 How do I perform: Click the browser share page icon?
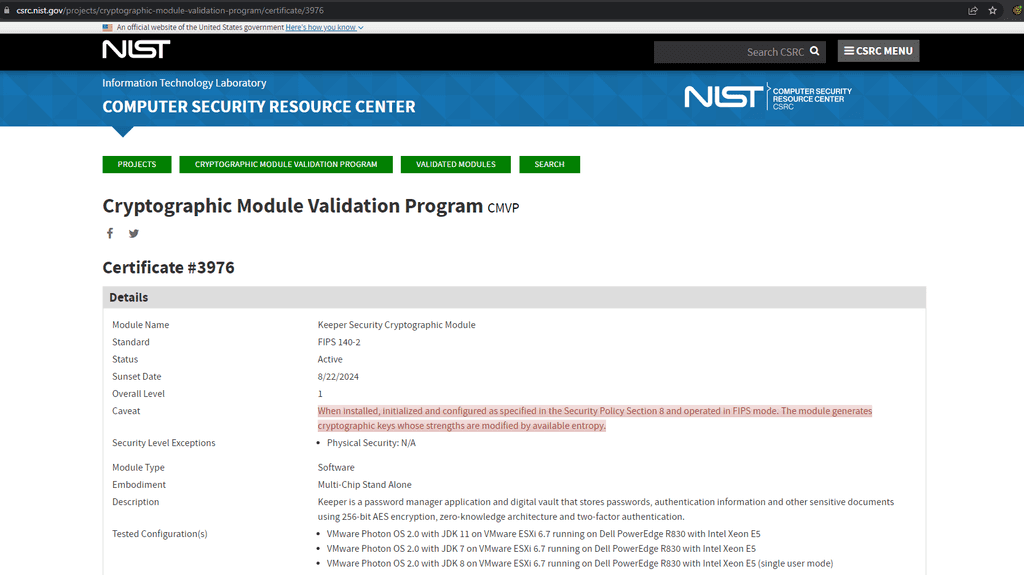point(972,10)
